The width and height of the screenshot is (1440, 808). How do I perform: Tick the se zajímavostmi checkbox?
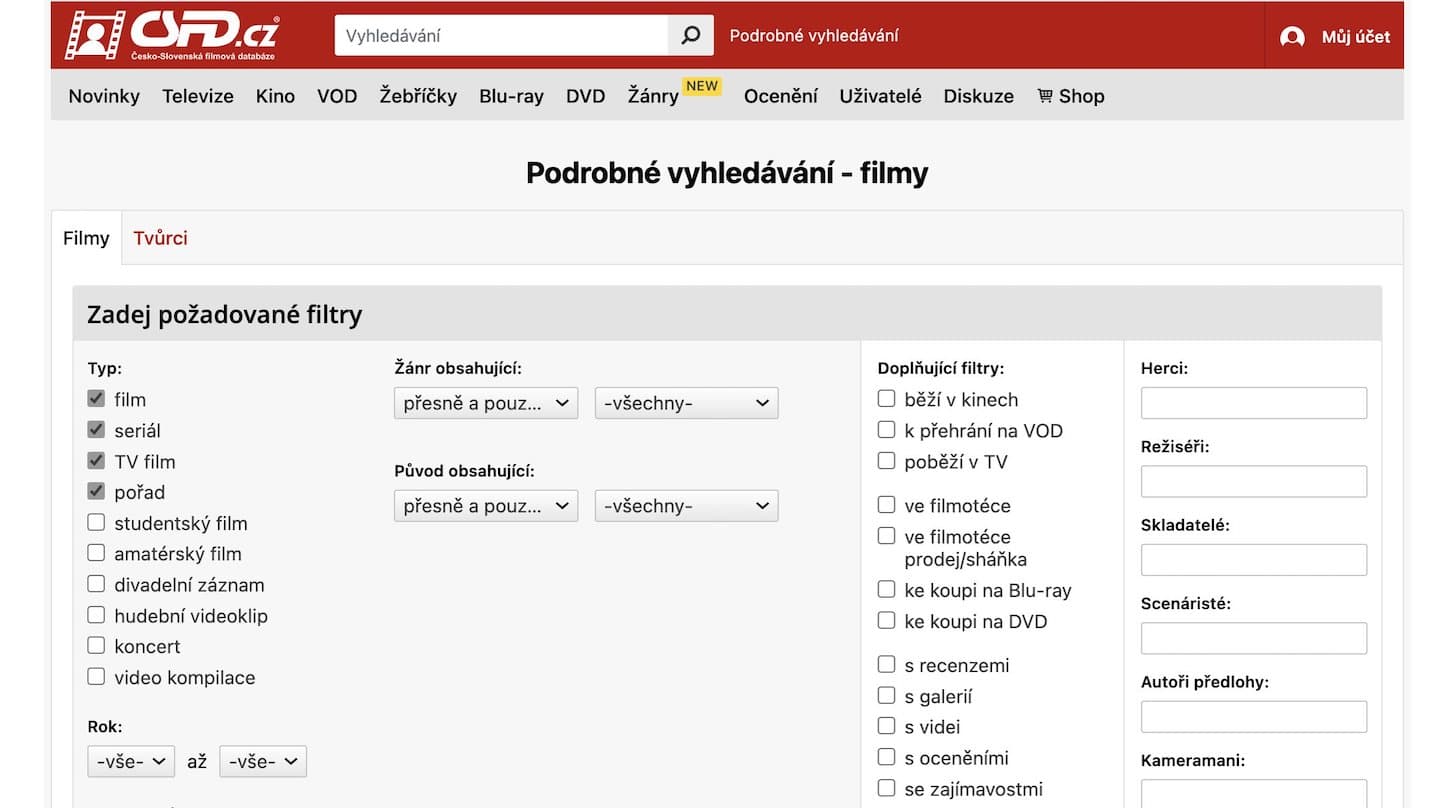(886, 788)
